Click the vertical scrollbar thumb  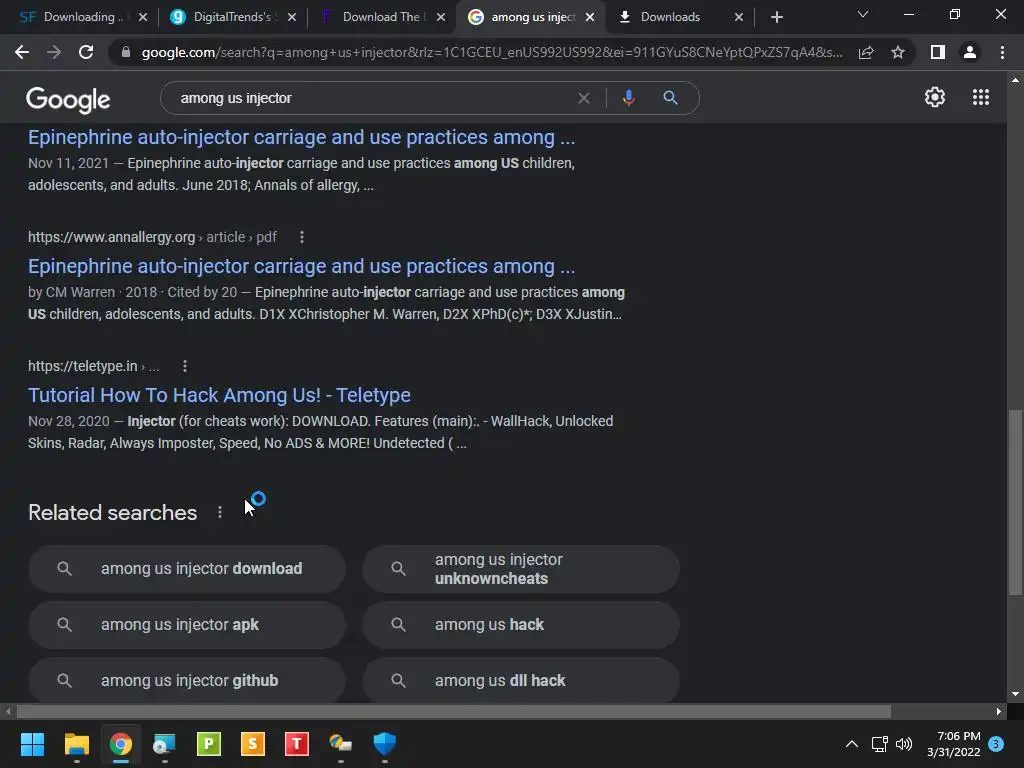coord(1015,502)
